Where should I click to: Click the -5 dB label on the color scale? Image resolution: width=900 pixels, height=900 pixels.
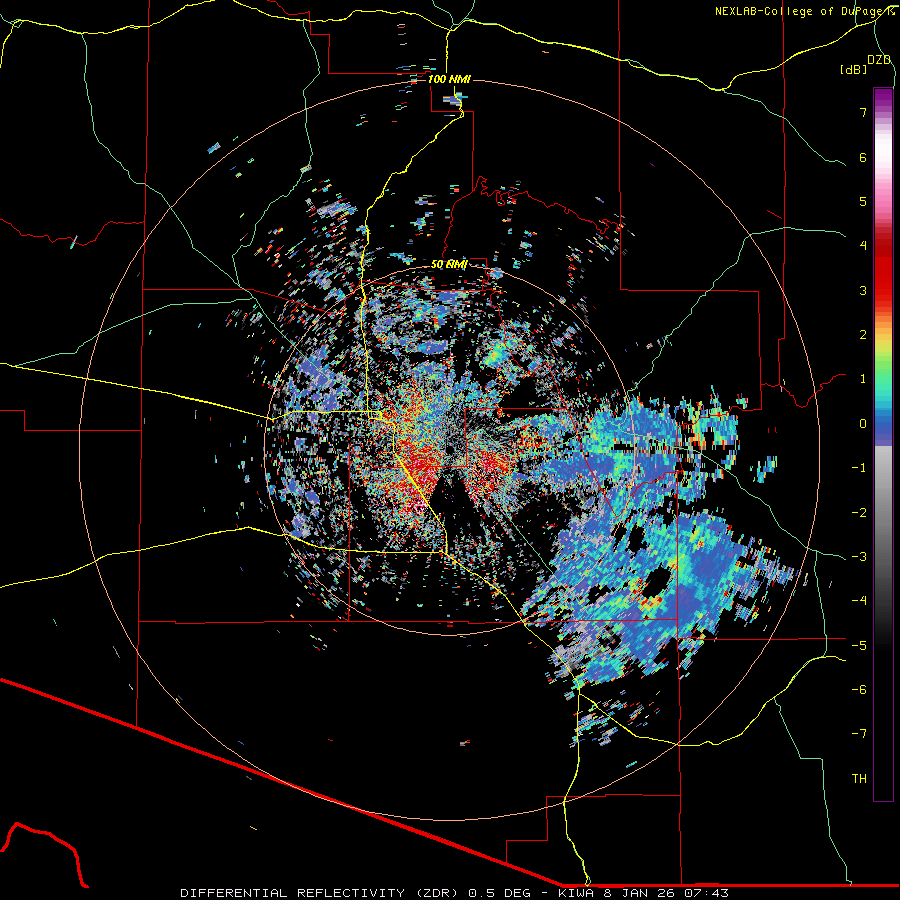click(x=859, y=645)
